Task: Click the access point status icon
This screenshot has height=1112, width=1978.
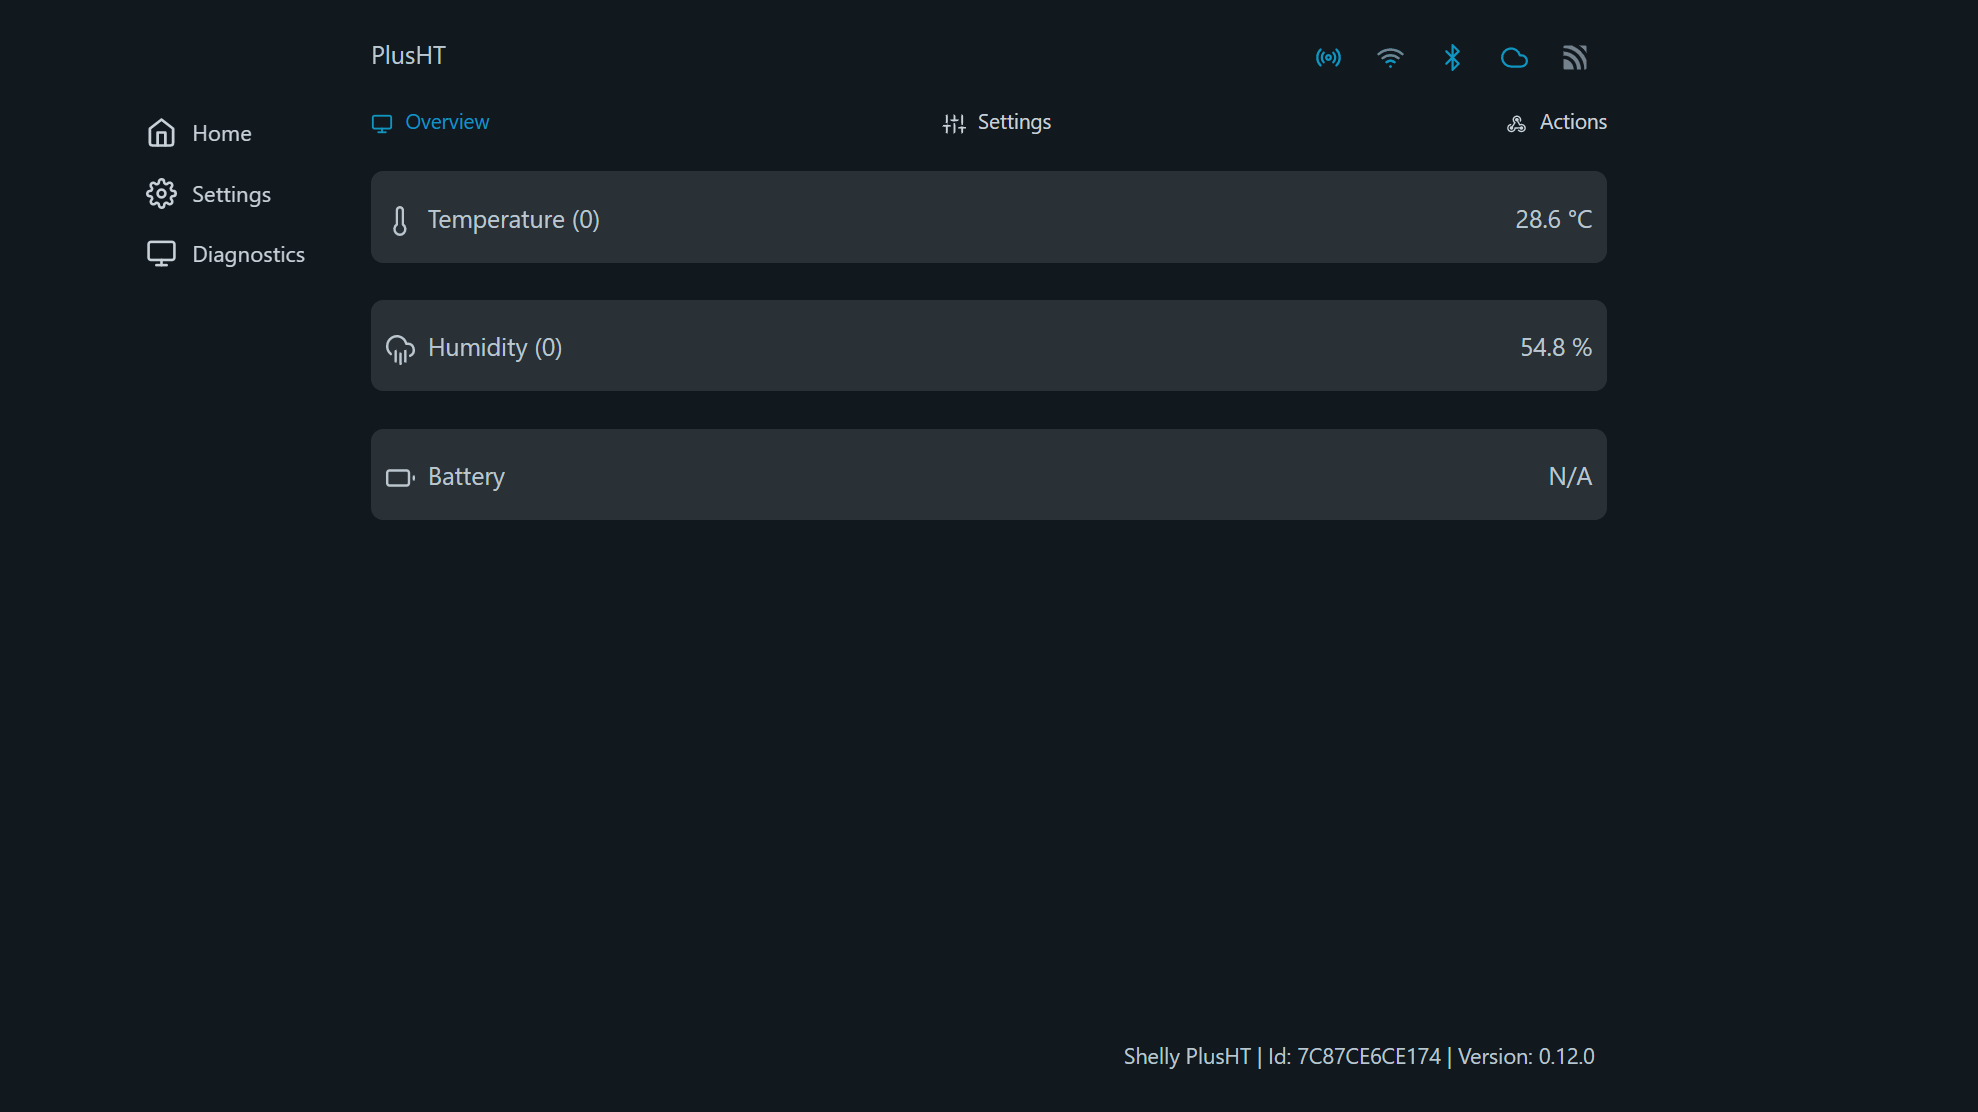Action: (1328, 57)
